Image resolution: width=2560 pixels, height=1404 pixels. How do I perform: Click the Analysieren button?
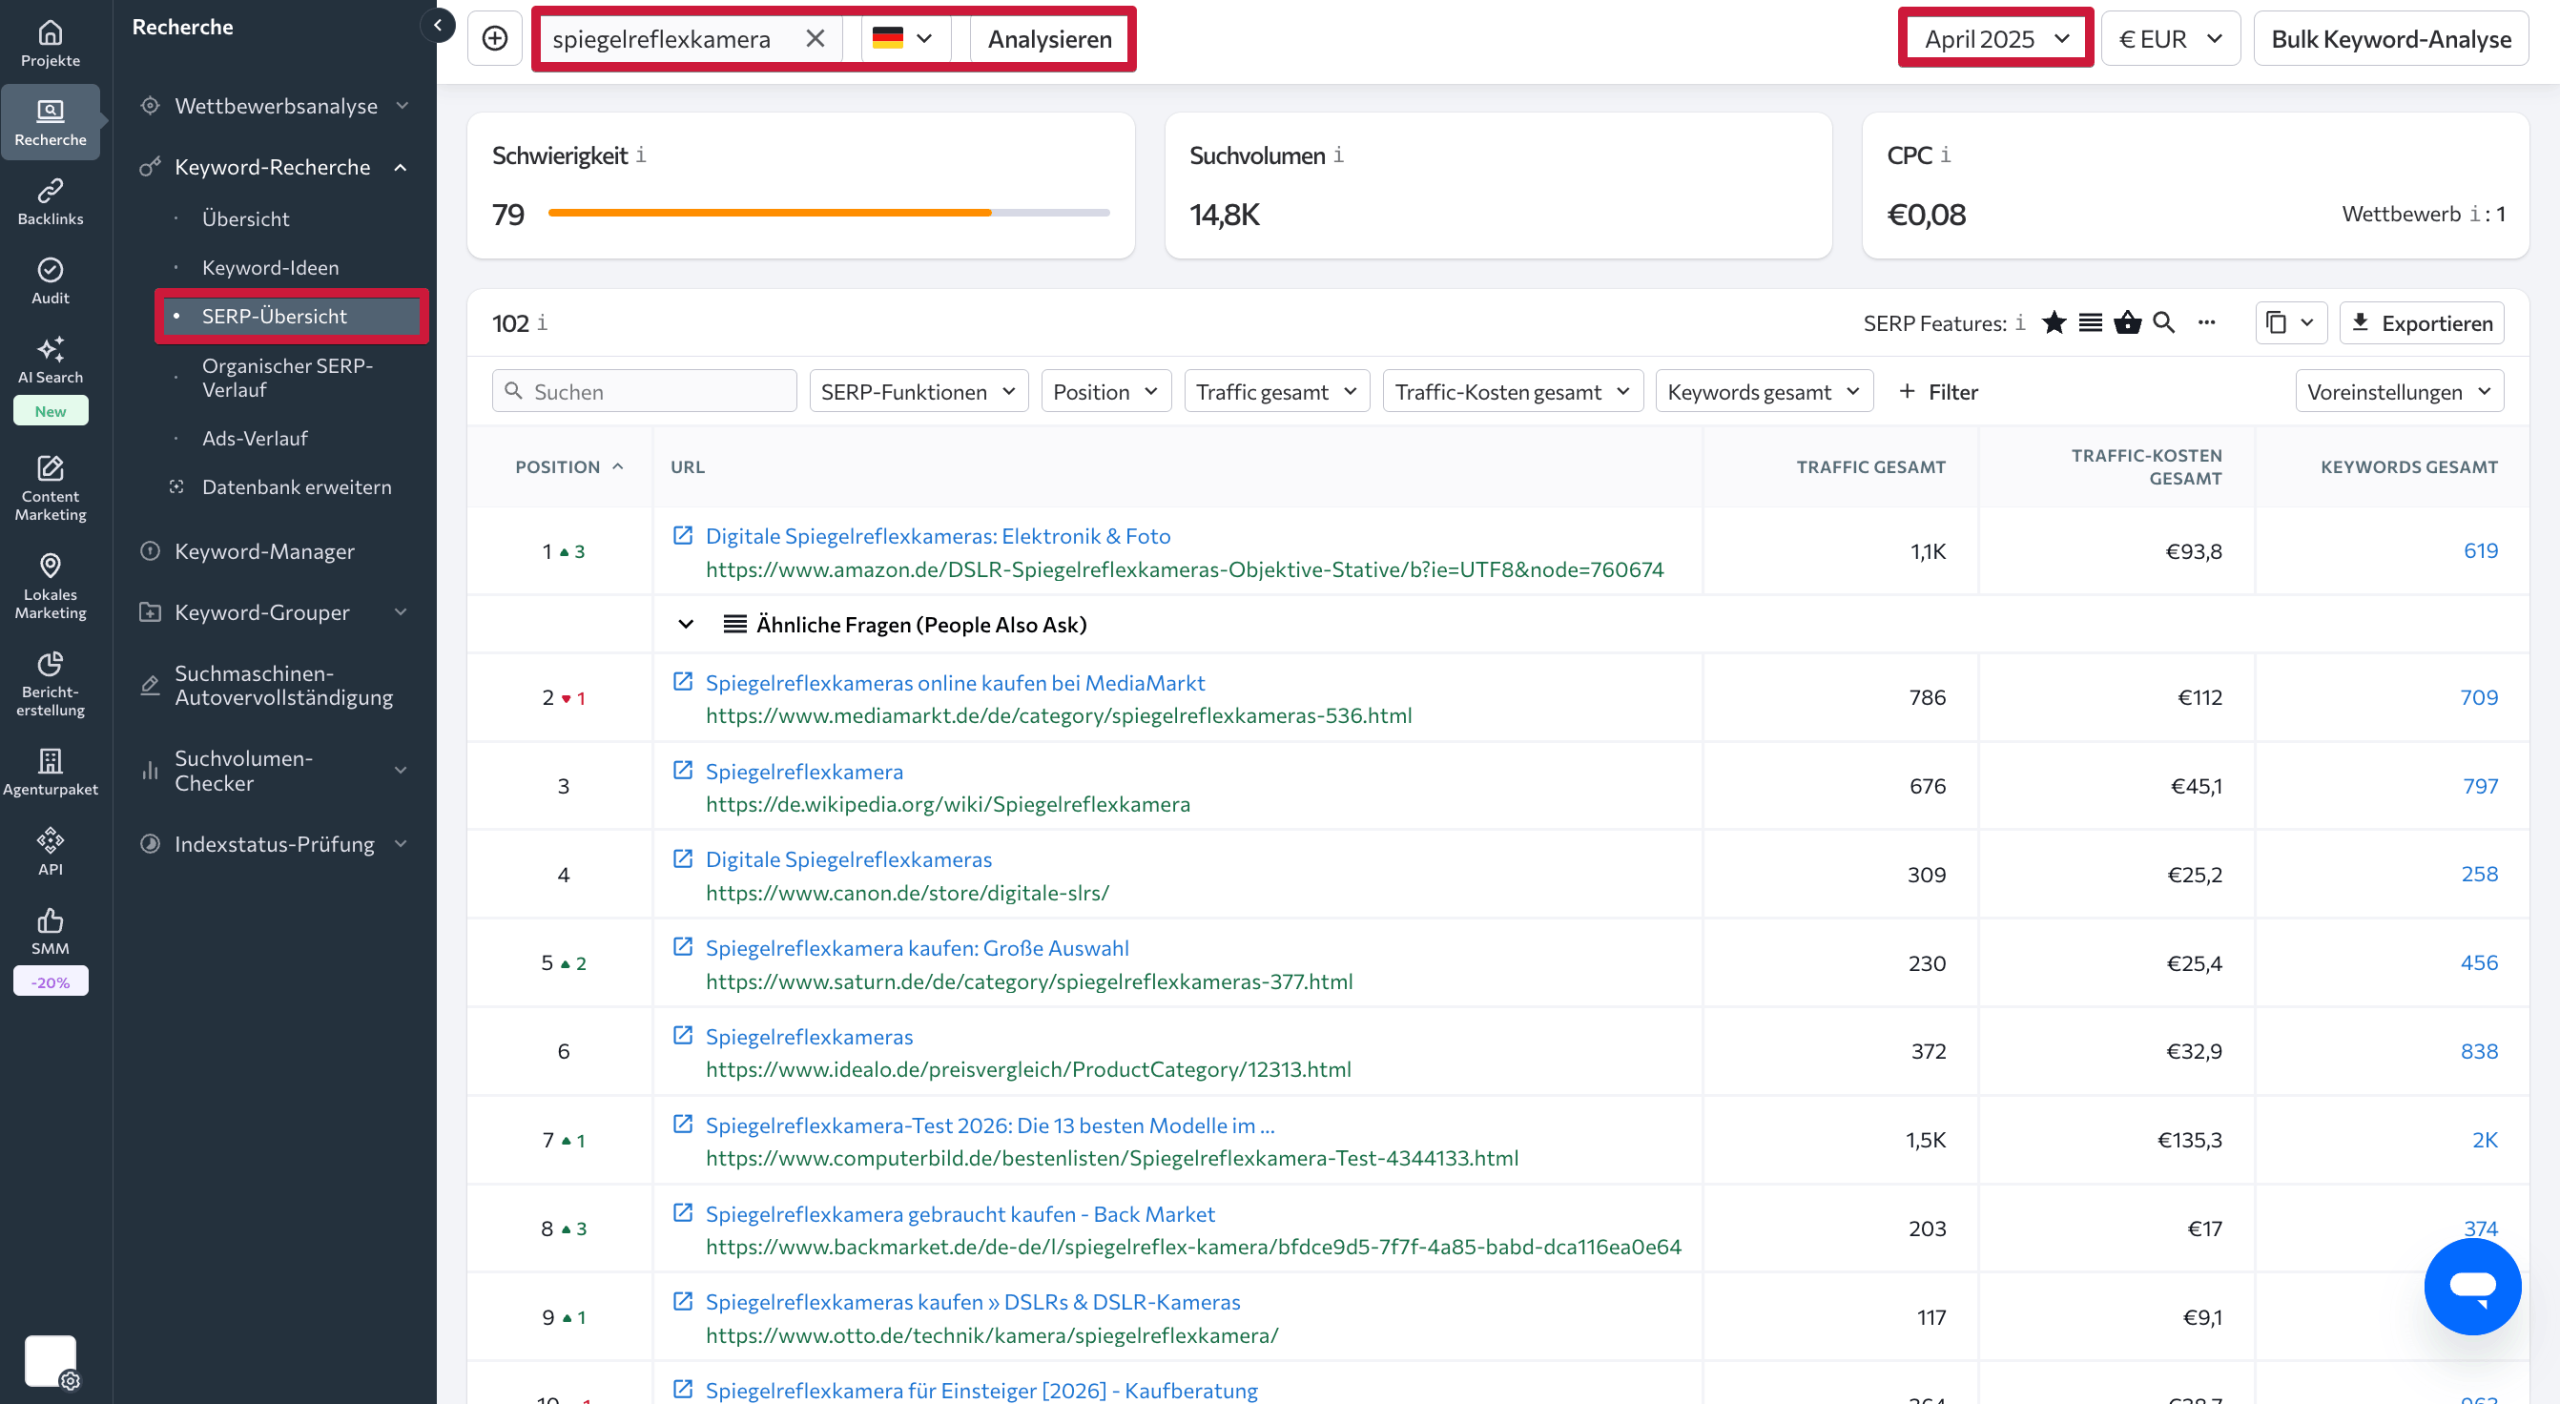[1049, 39]
